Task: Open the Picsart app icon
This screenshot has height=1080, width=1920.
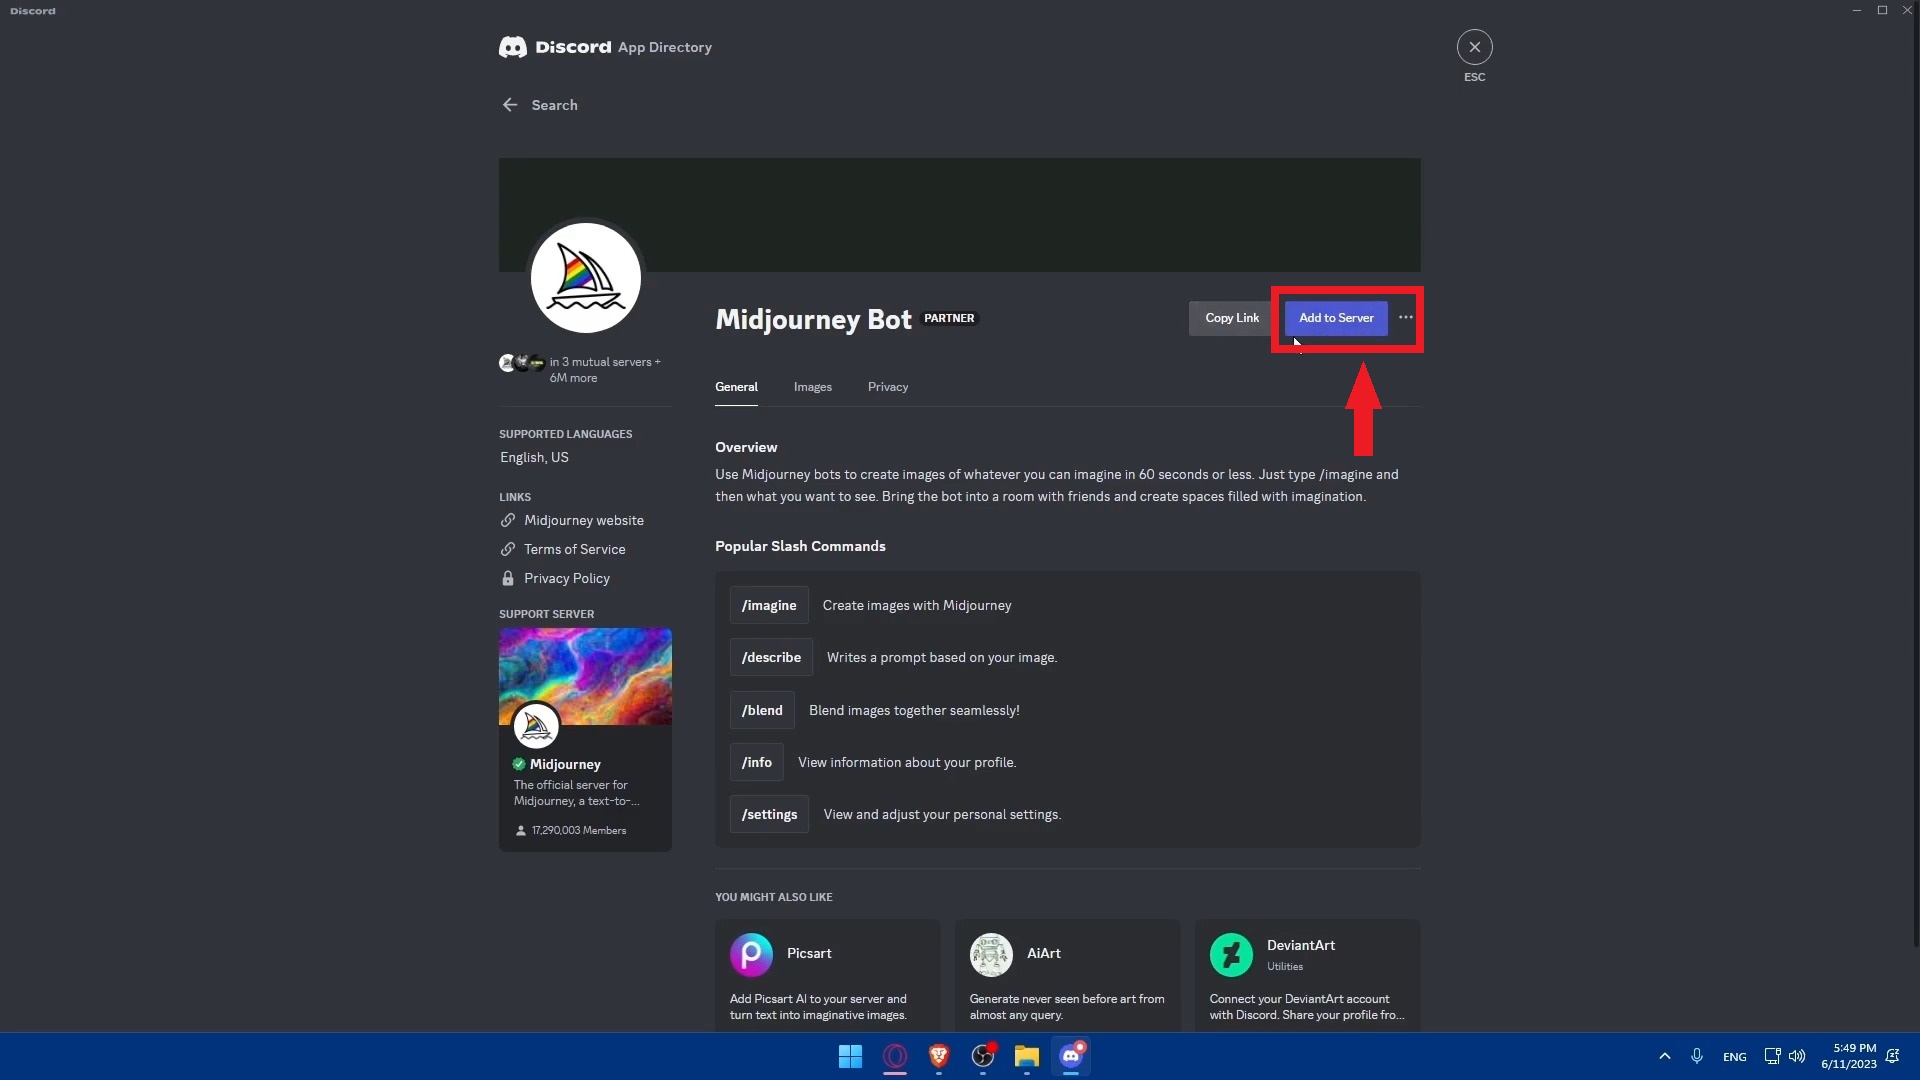Action: [751, 954]
